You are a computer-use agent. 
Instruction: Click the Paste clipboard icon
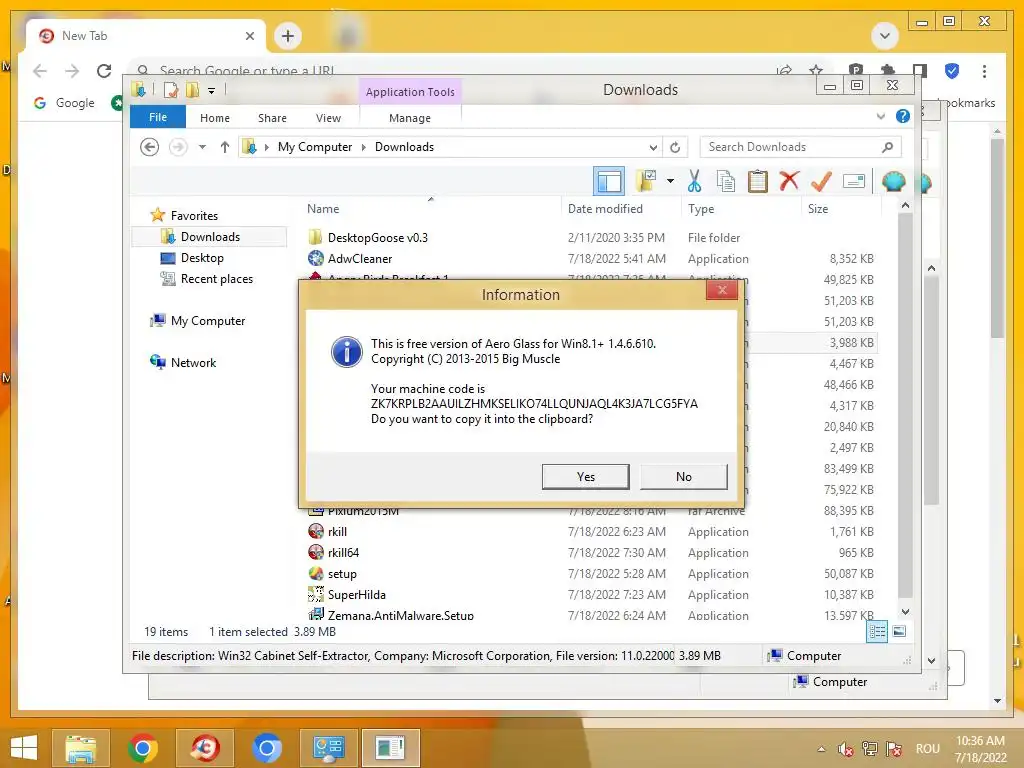coord(758,181)
